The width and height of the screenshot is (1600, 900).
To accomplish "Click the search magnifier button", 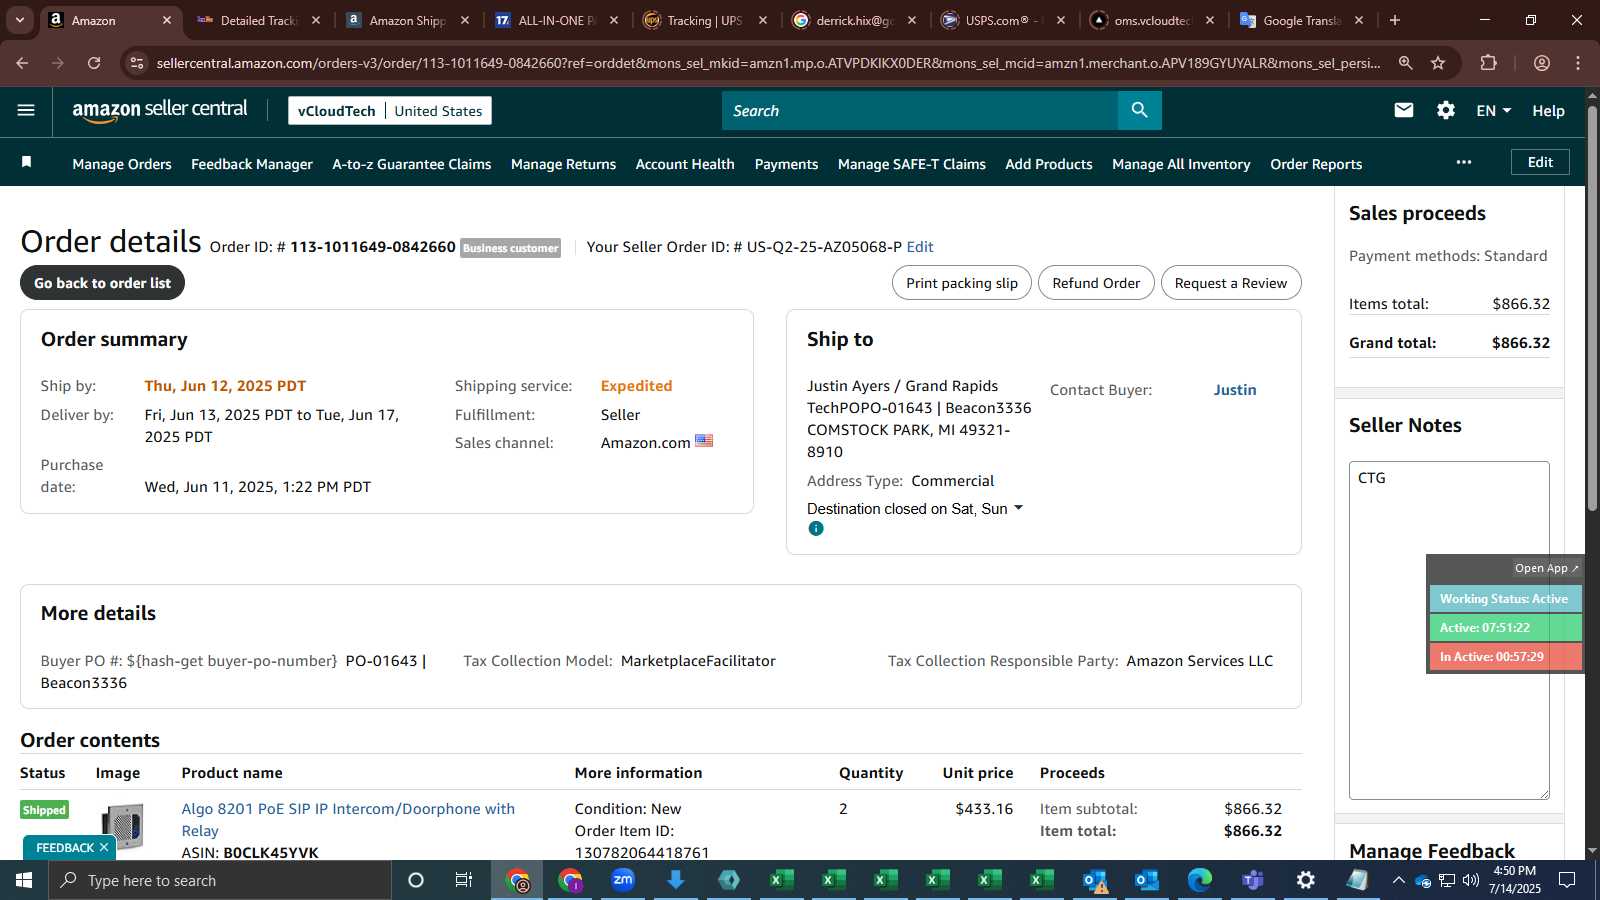I will (1140, 111).
